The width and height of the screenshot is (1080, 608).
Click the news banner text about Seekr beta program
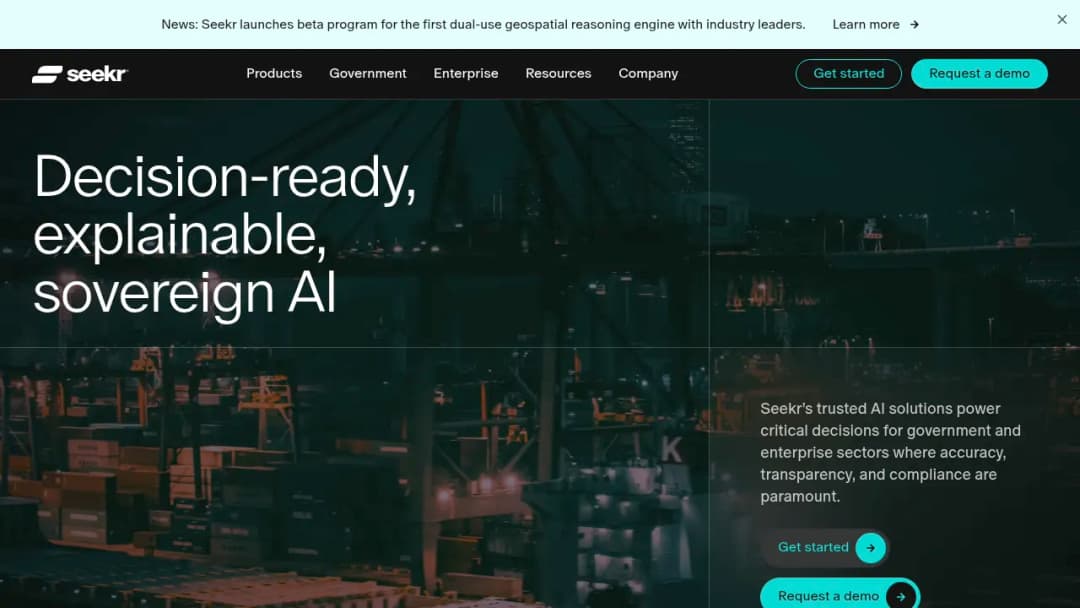point(483,25)
